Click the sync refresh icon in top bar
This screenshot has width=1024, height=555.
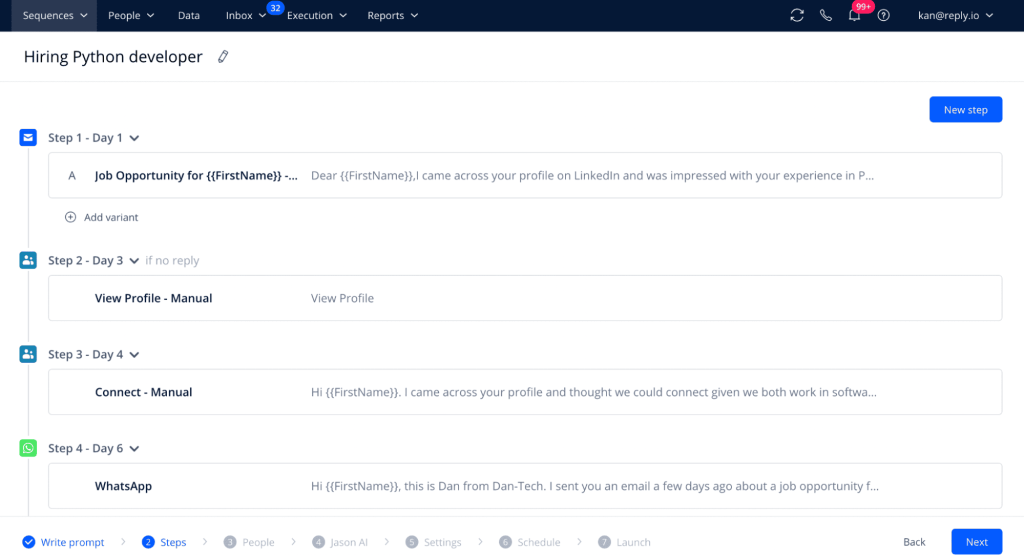pyautogui.click(x=797, y=15)
